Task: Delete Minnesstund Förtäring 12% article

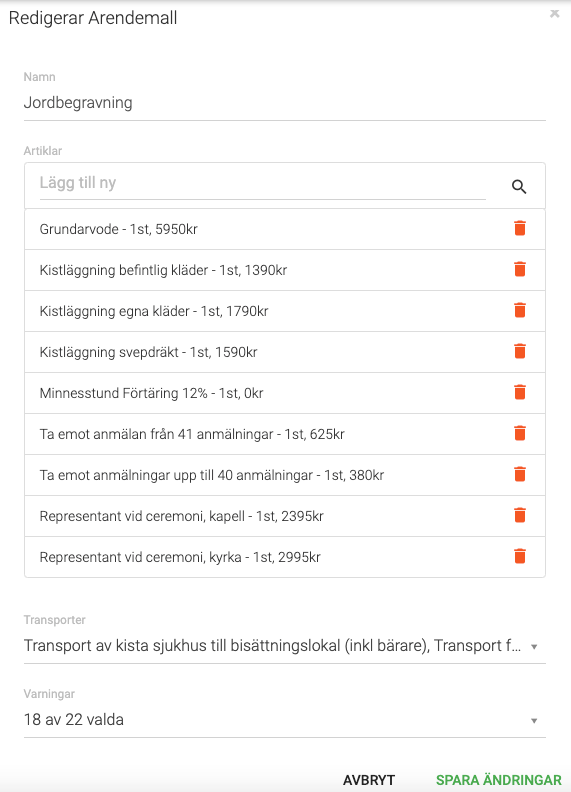Action: [519, 392]
